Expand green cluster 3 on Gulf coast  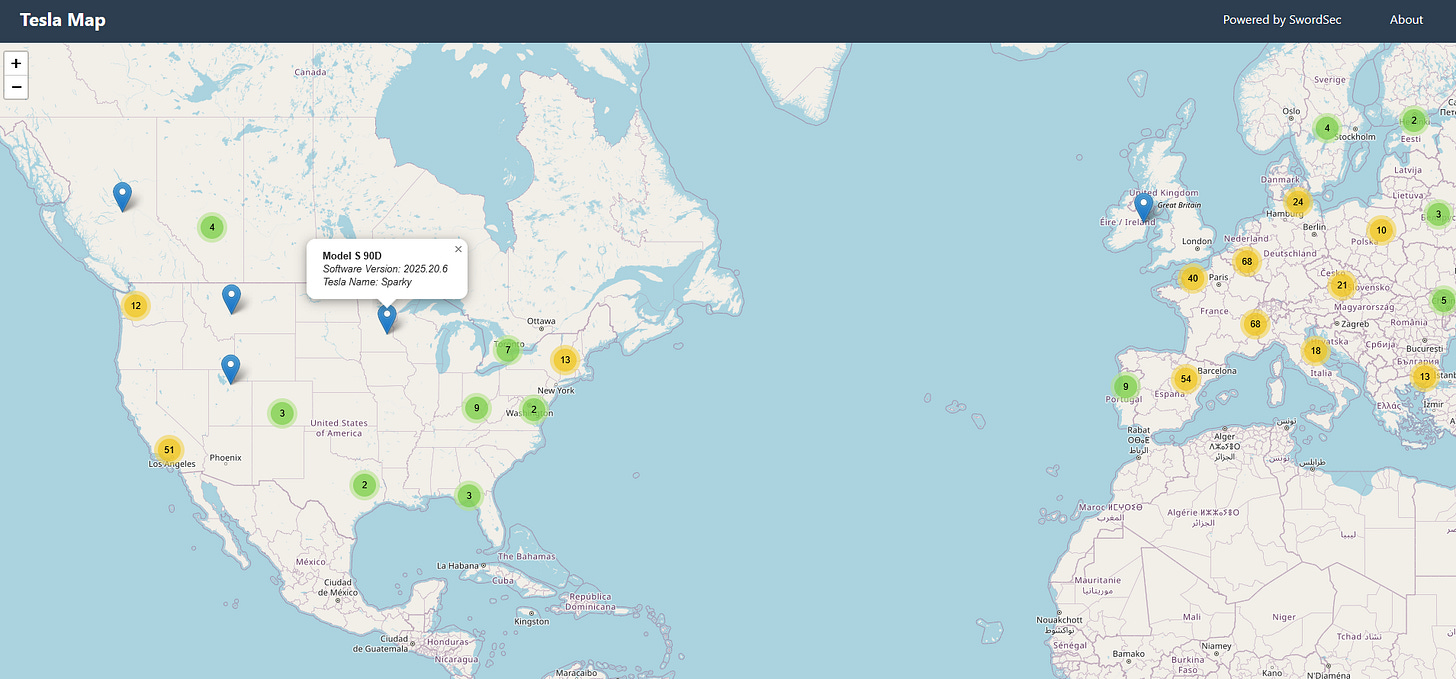(468, 495)
